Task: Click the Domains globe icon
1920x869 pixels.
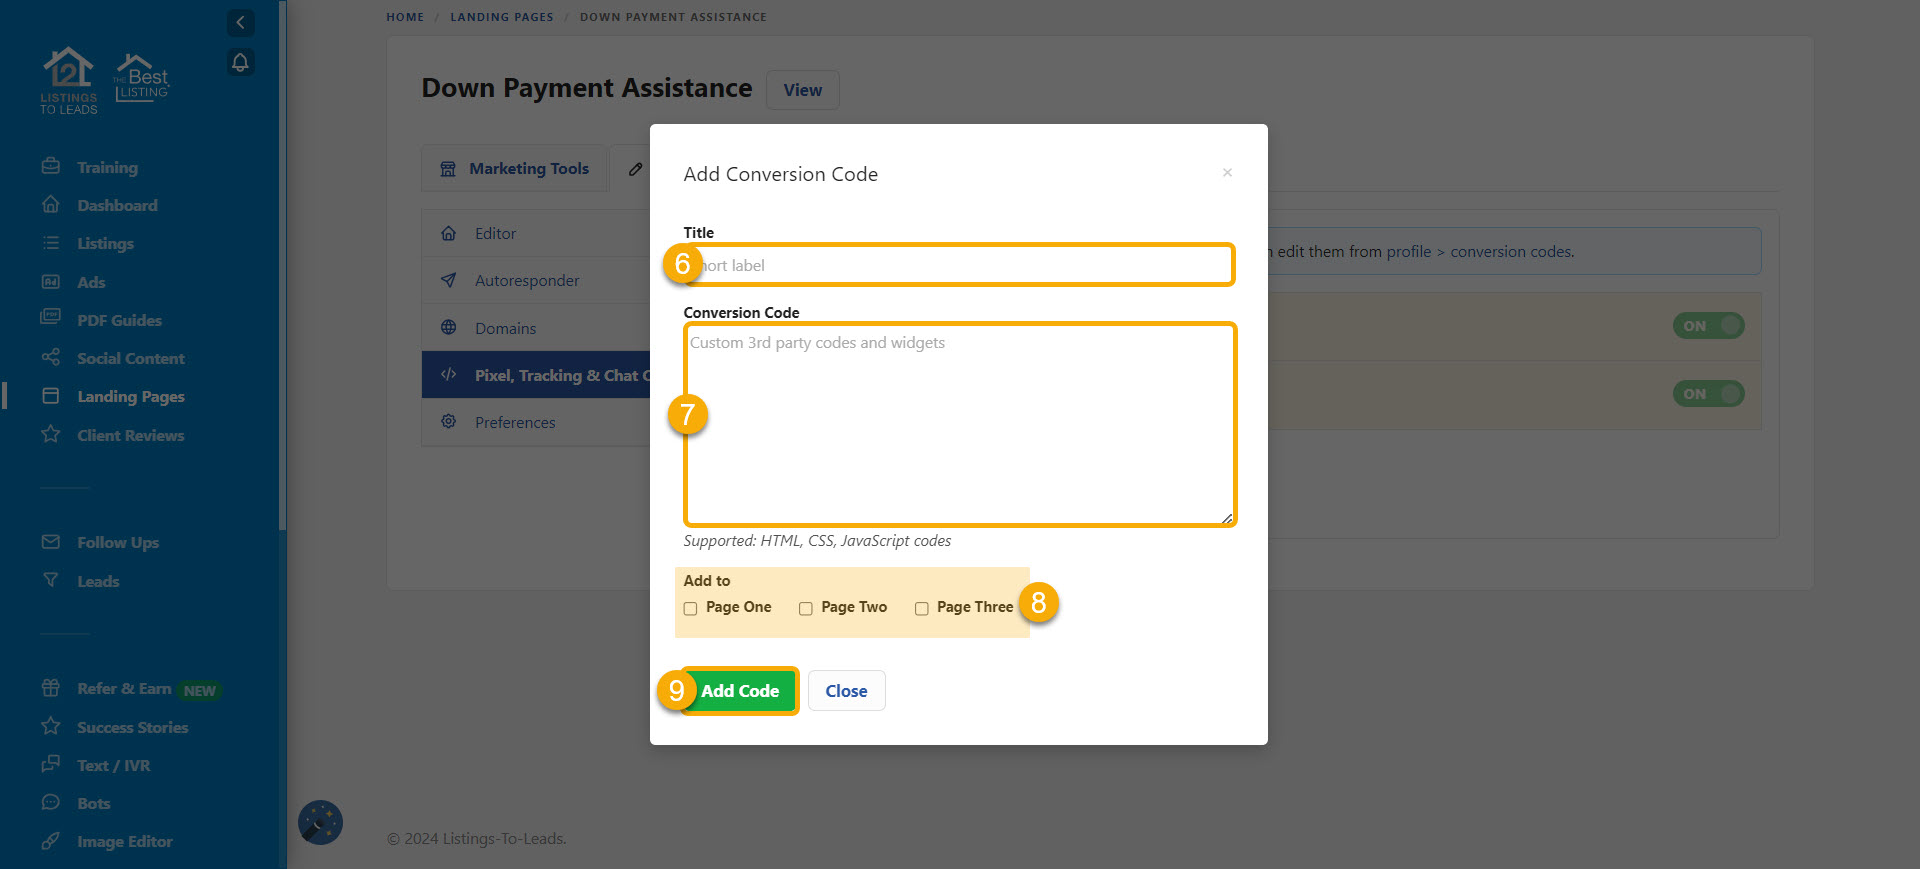Action: pyautogui.click(x=449, y=328)
